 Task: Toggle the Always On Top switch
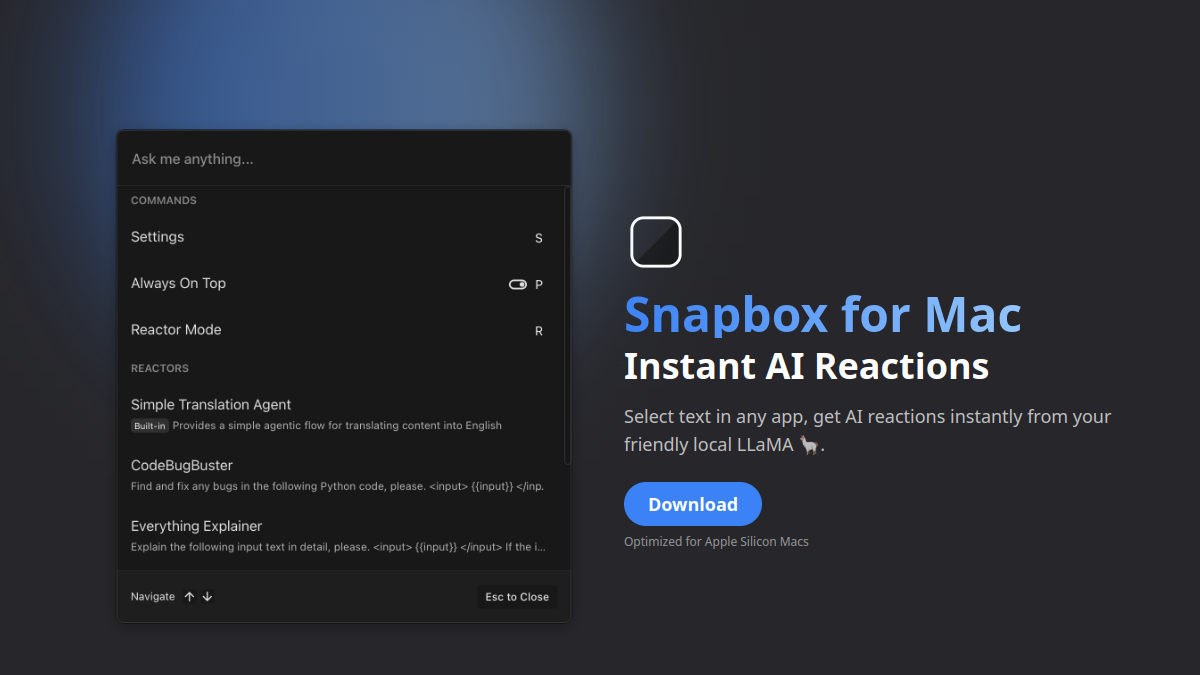coord(518,284)
